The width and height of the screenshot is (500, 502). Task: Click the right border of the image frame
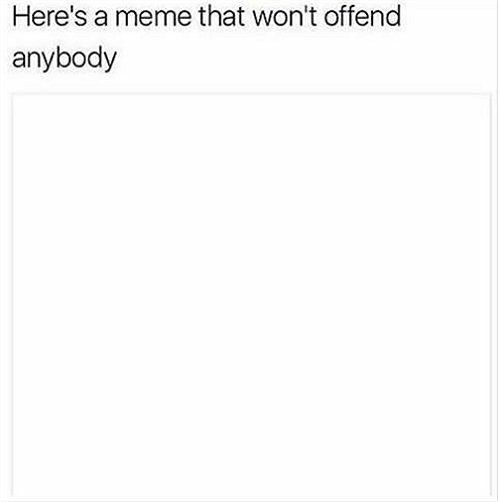(x=491, y=295)
